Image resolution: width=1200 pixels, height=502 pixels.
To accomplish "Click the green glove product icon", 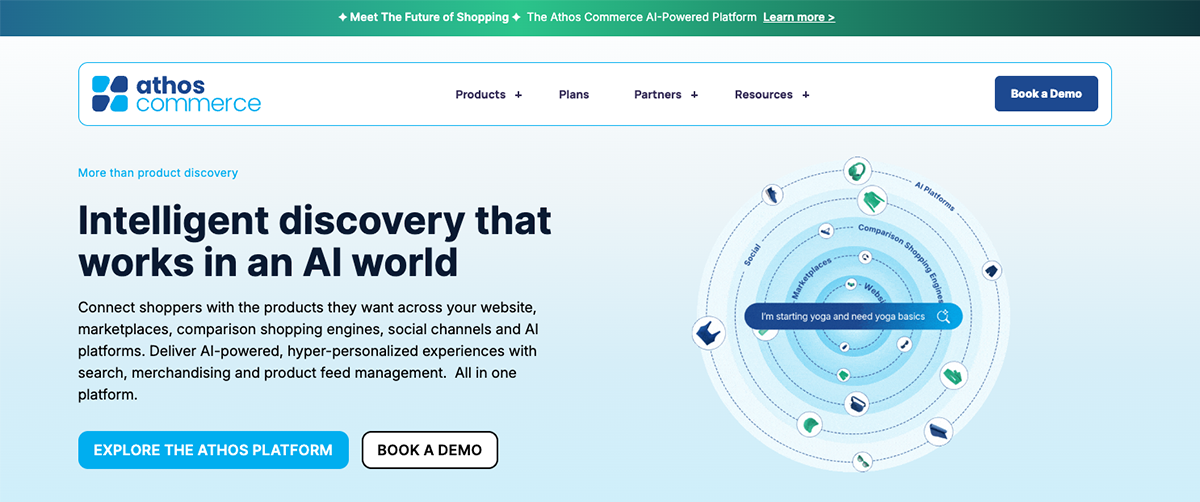I will [x=955, y=376].
